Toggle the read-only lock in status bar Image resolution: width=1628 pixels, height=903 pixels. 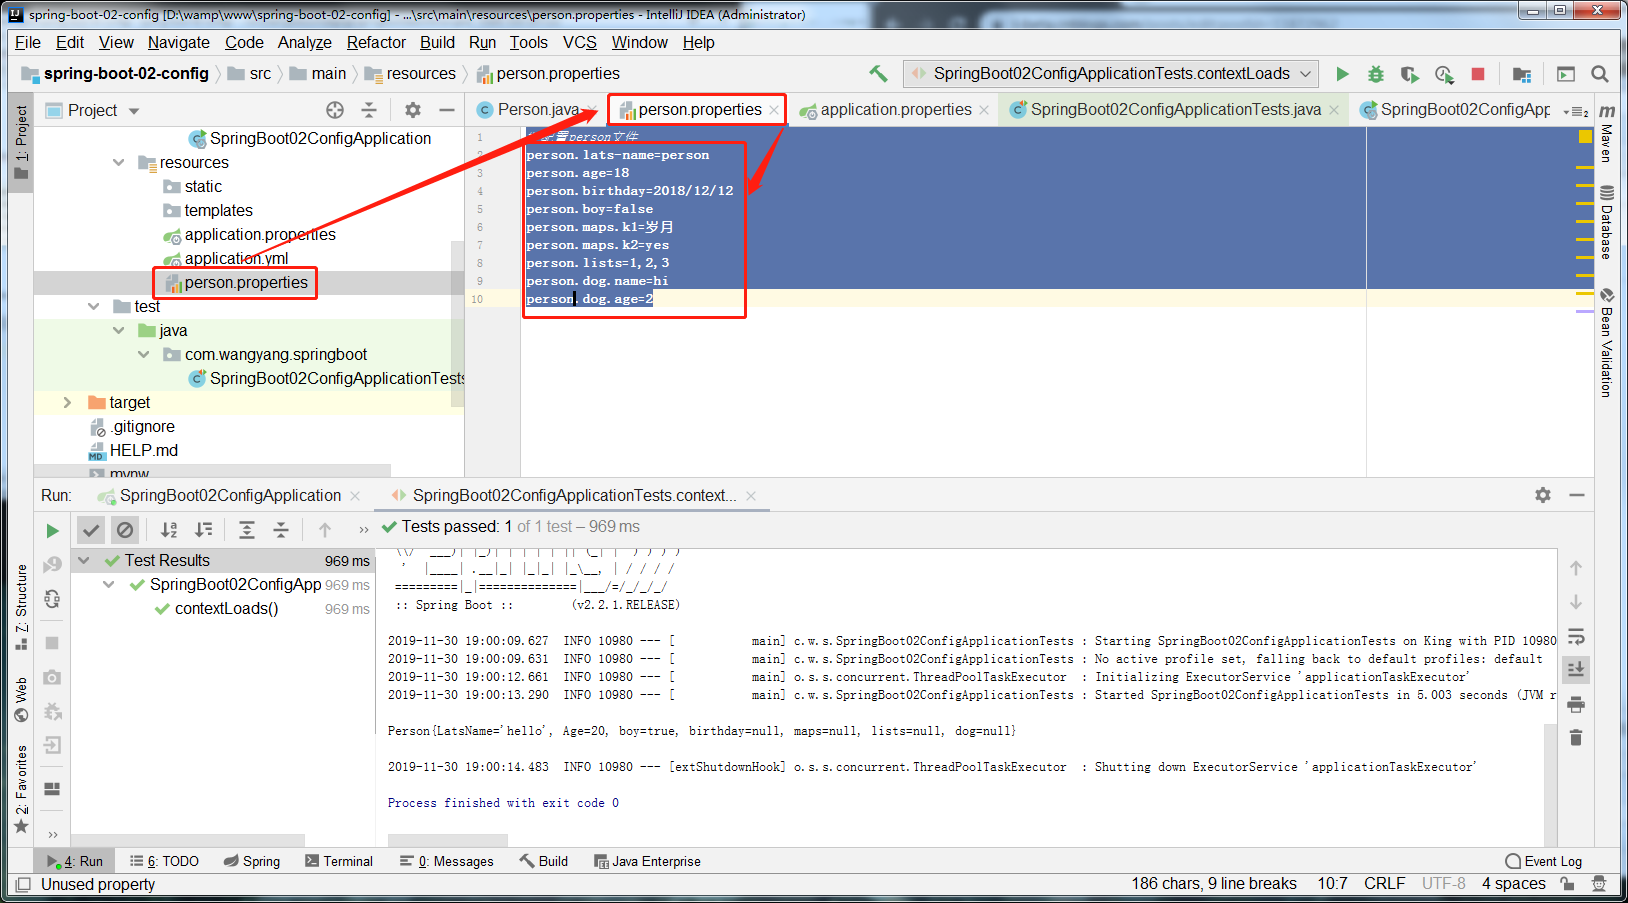1567,884
